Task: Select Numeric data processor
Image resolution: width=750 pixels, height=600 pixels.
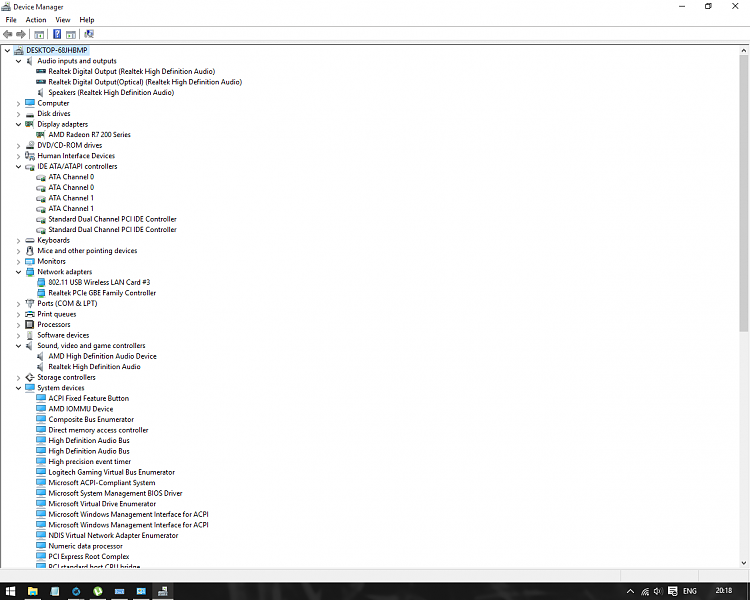Action: pyautogui.click(x=85, y=546)
